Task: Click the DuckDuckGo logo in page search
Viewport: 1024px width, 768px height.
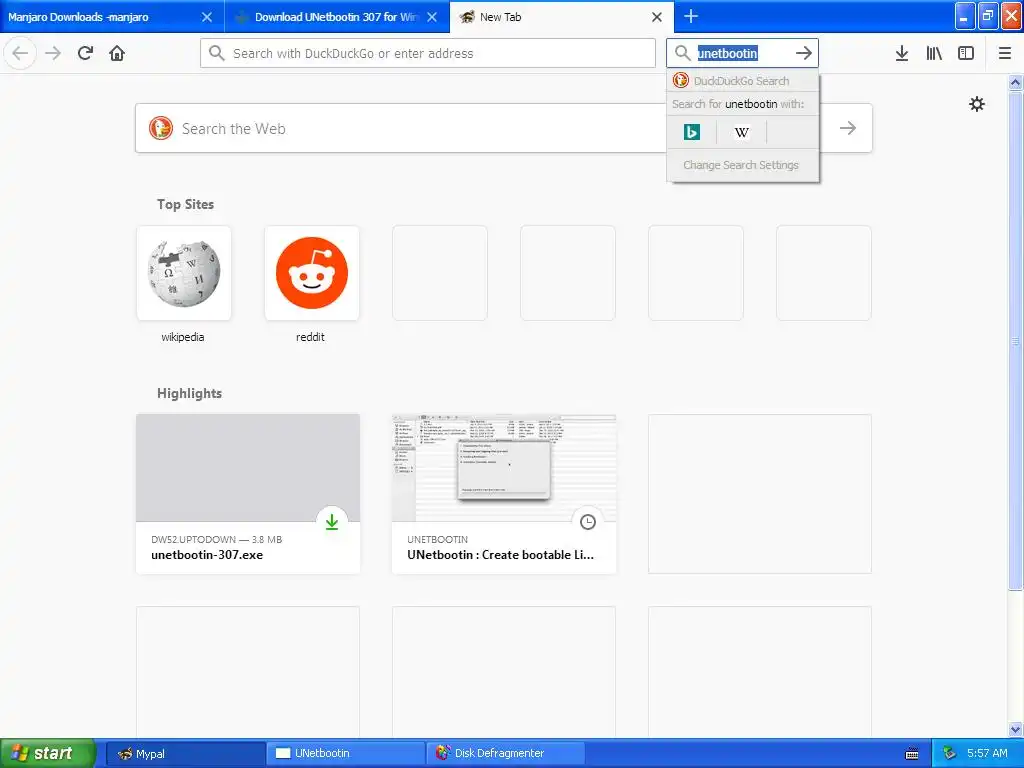Action: click(161, 128)
